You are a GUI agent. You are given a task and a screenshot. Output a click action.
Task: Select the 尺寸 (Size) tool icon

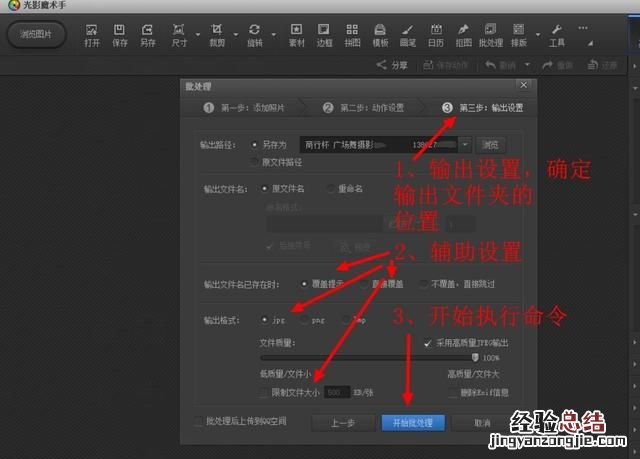(x=179, y=35)
